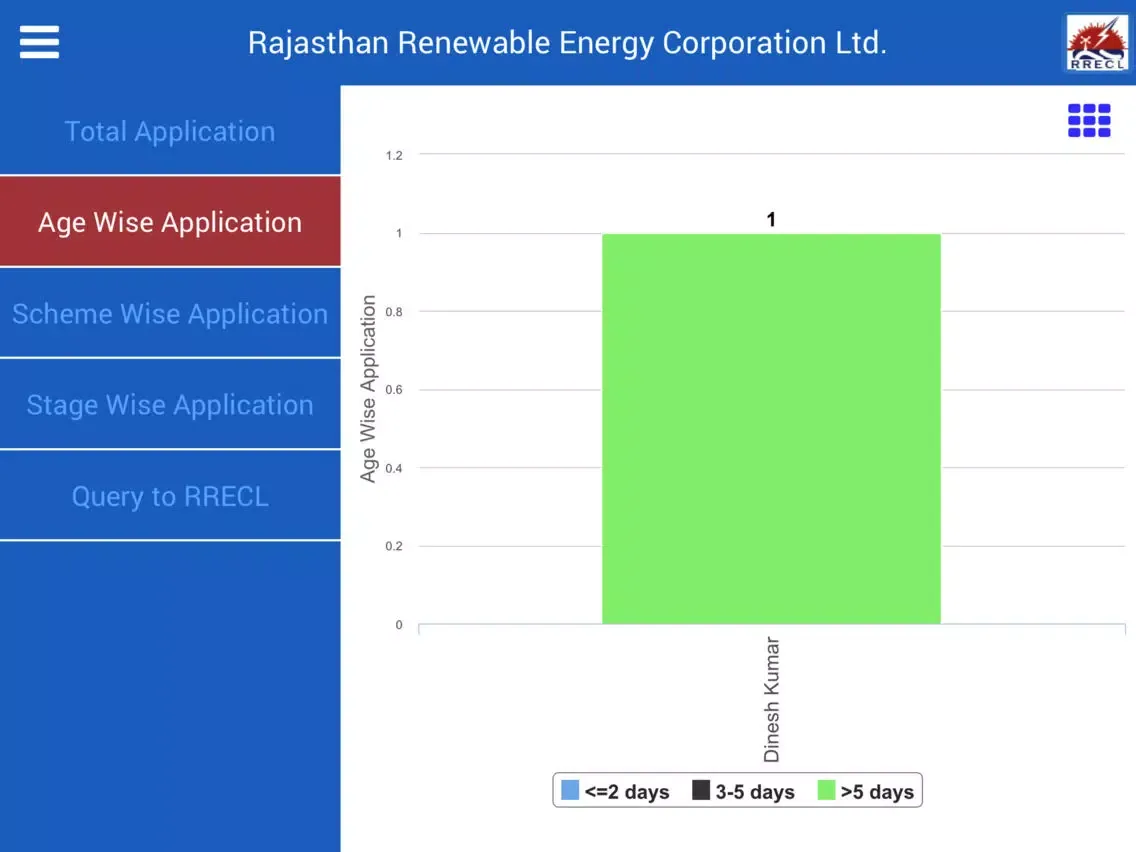
Task: Open Total Application section
Action: (170, 131)
